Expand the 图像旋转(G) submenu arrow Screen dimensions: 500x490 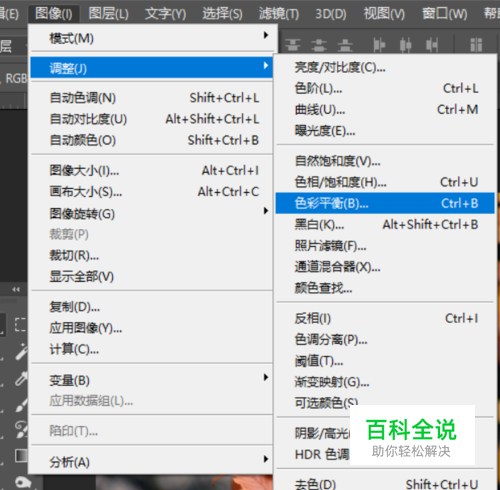(266, 211)
